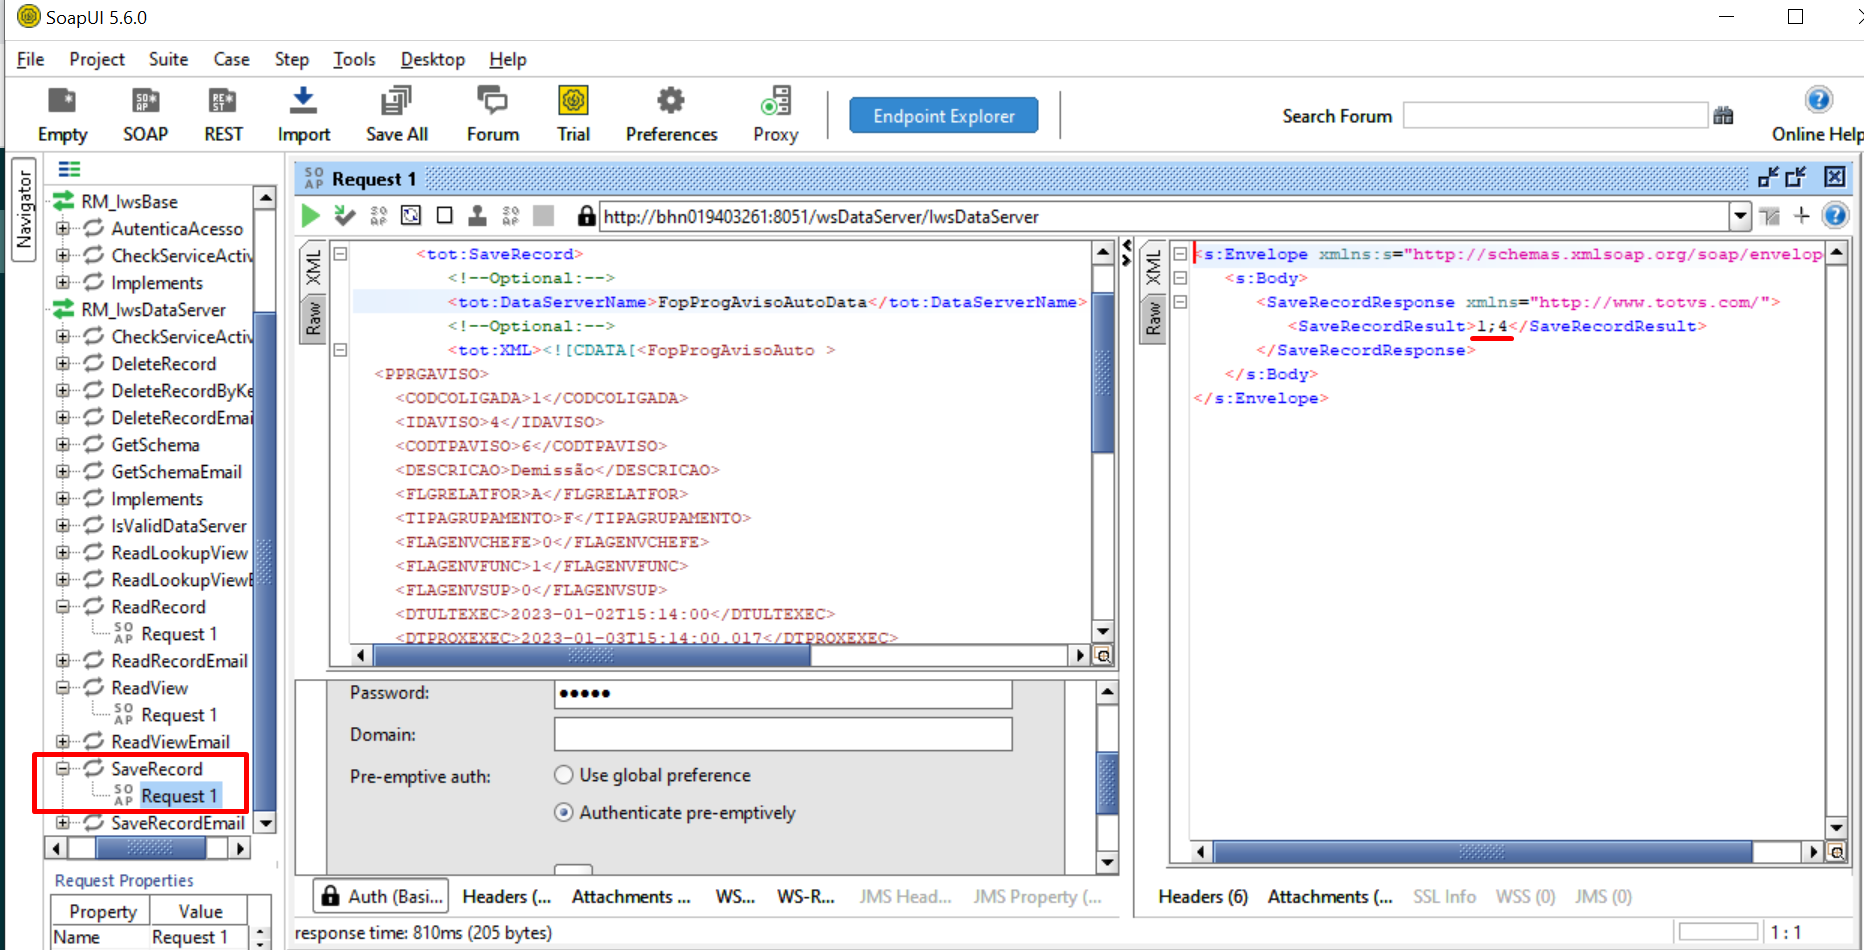The image size is (1864, 950).
Task: Click the Endpoint Explorer button
Action: pyautogui.click(x=943, y=116)
